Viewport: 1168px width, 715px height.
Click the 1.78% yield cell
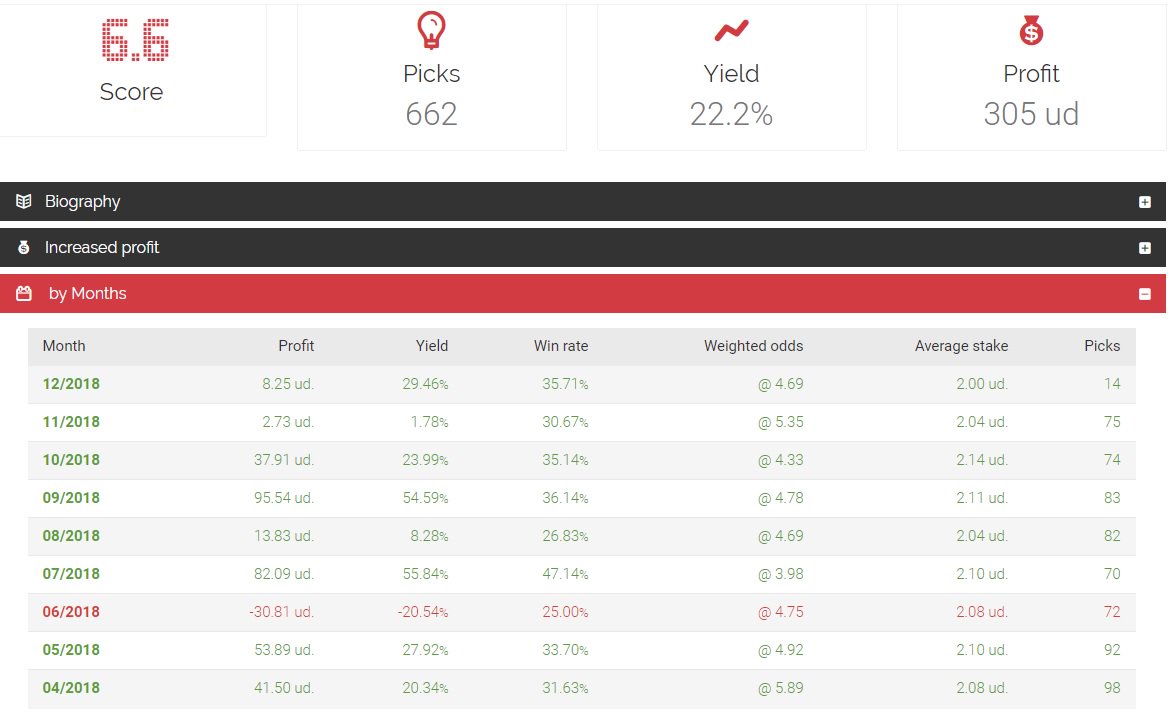click(429, 422)
